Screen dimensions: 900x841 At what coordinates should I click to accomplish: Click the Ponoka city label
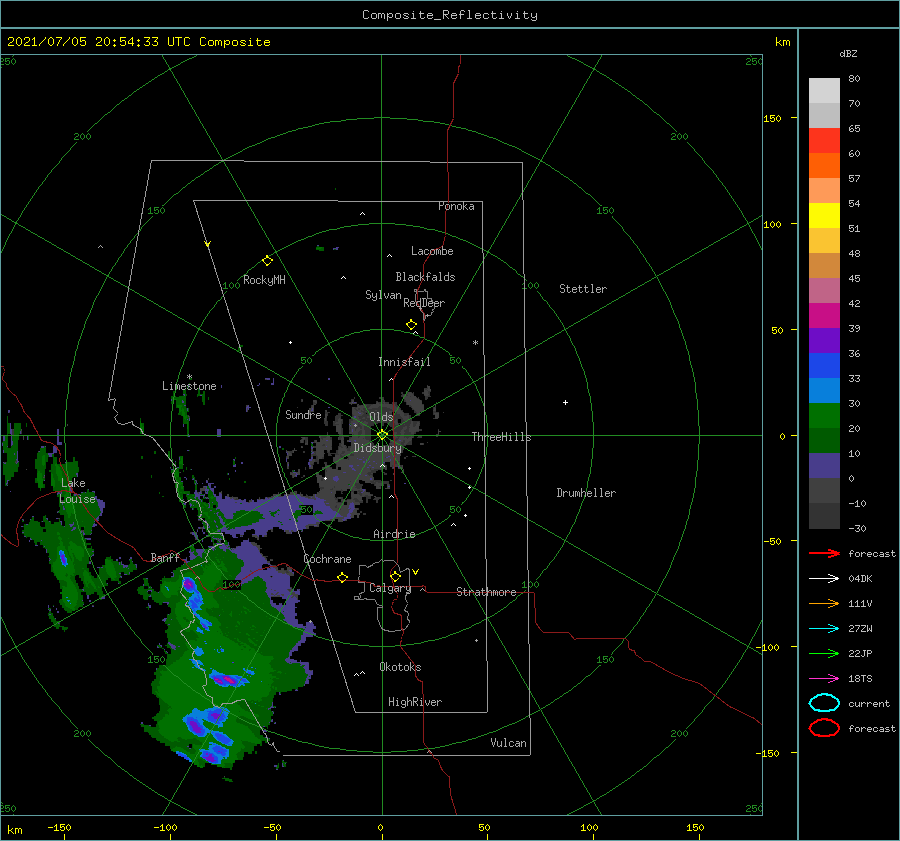pyautogui.click(x=456, y=206)
